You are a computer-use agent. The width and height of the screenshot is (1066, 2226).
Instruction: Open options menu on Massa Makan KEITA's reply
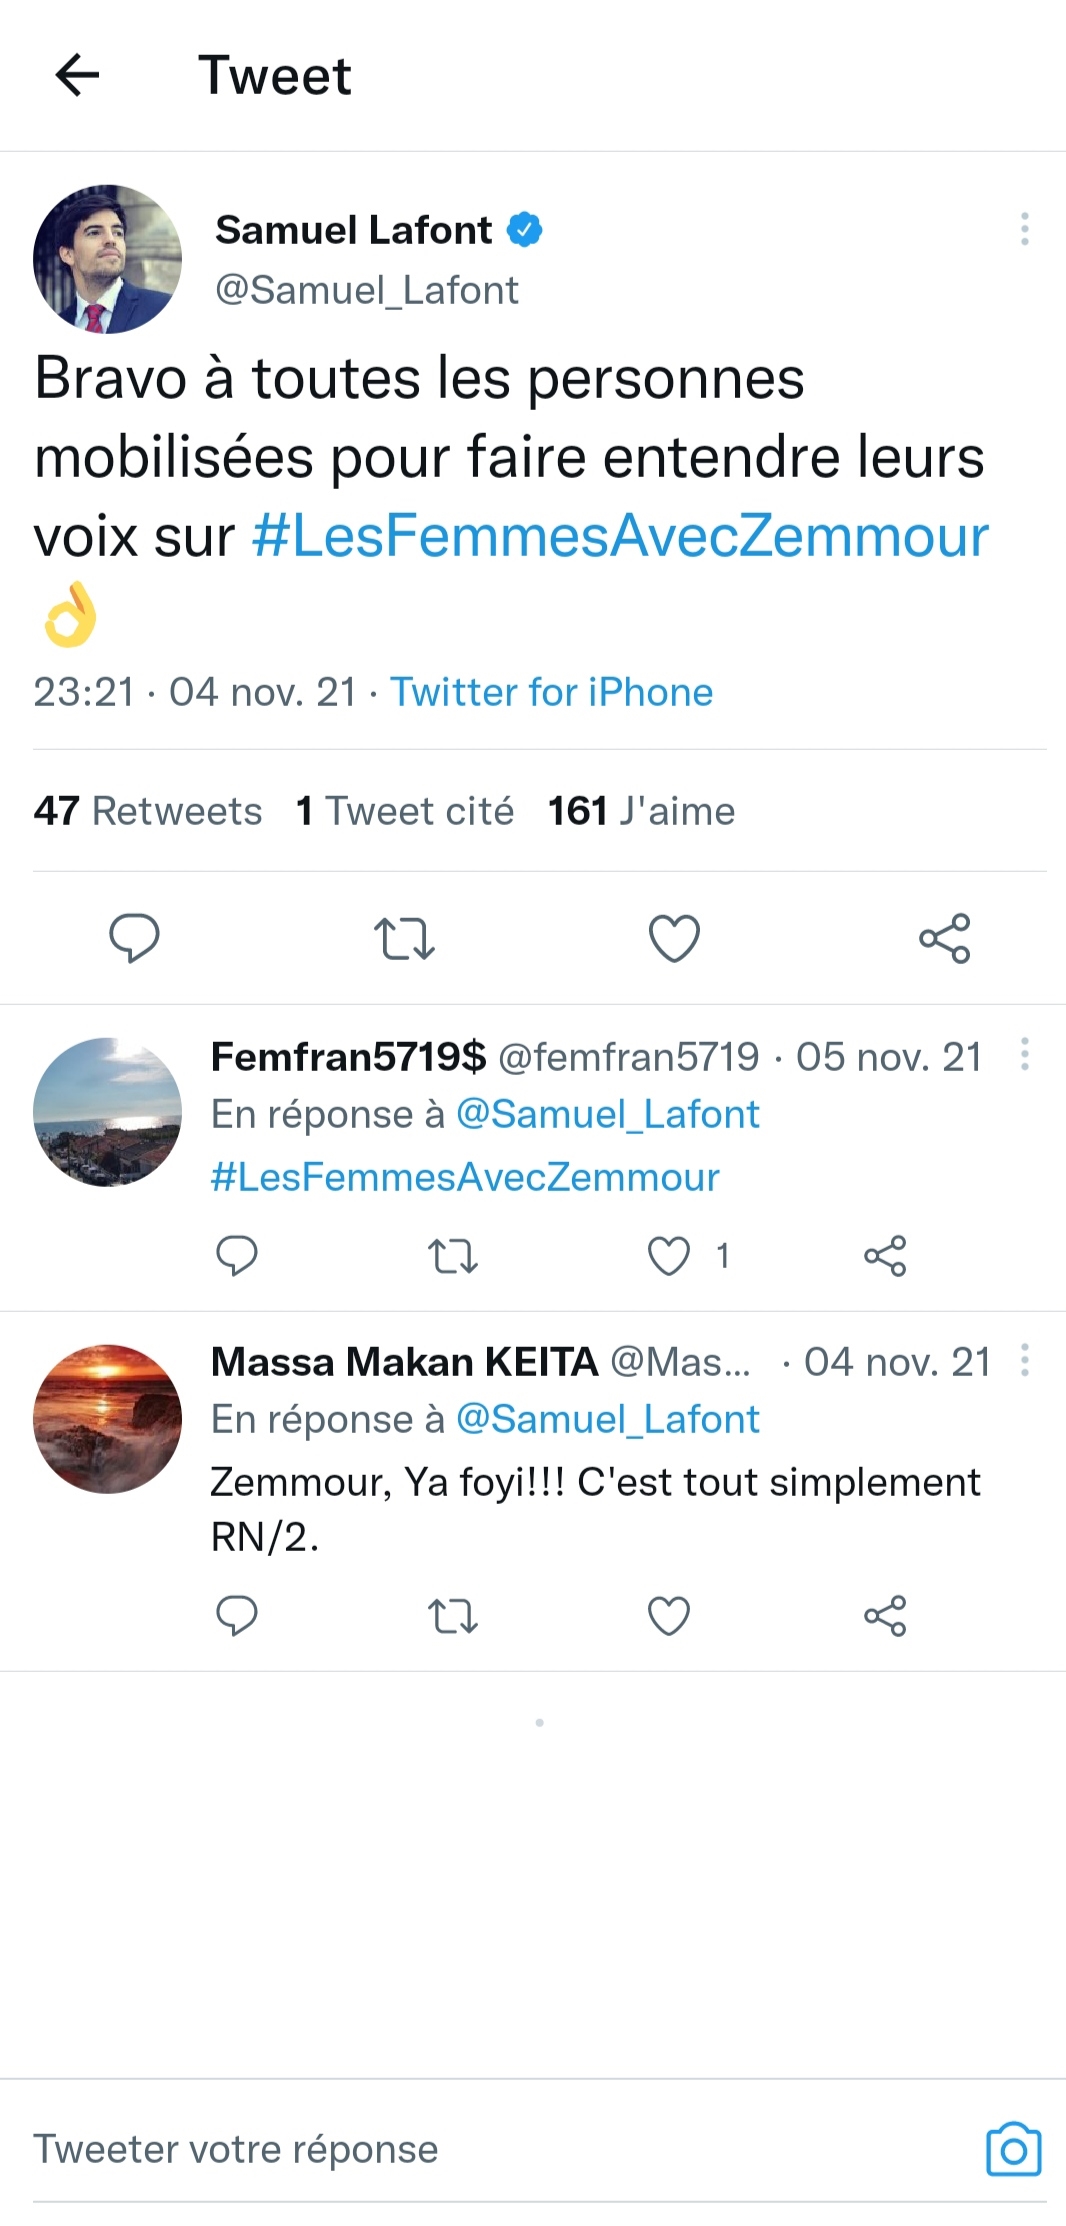coord(1024,1361)
